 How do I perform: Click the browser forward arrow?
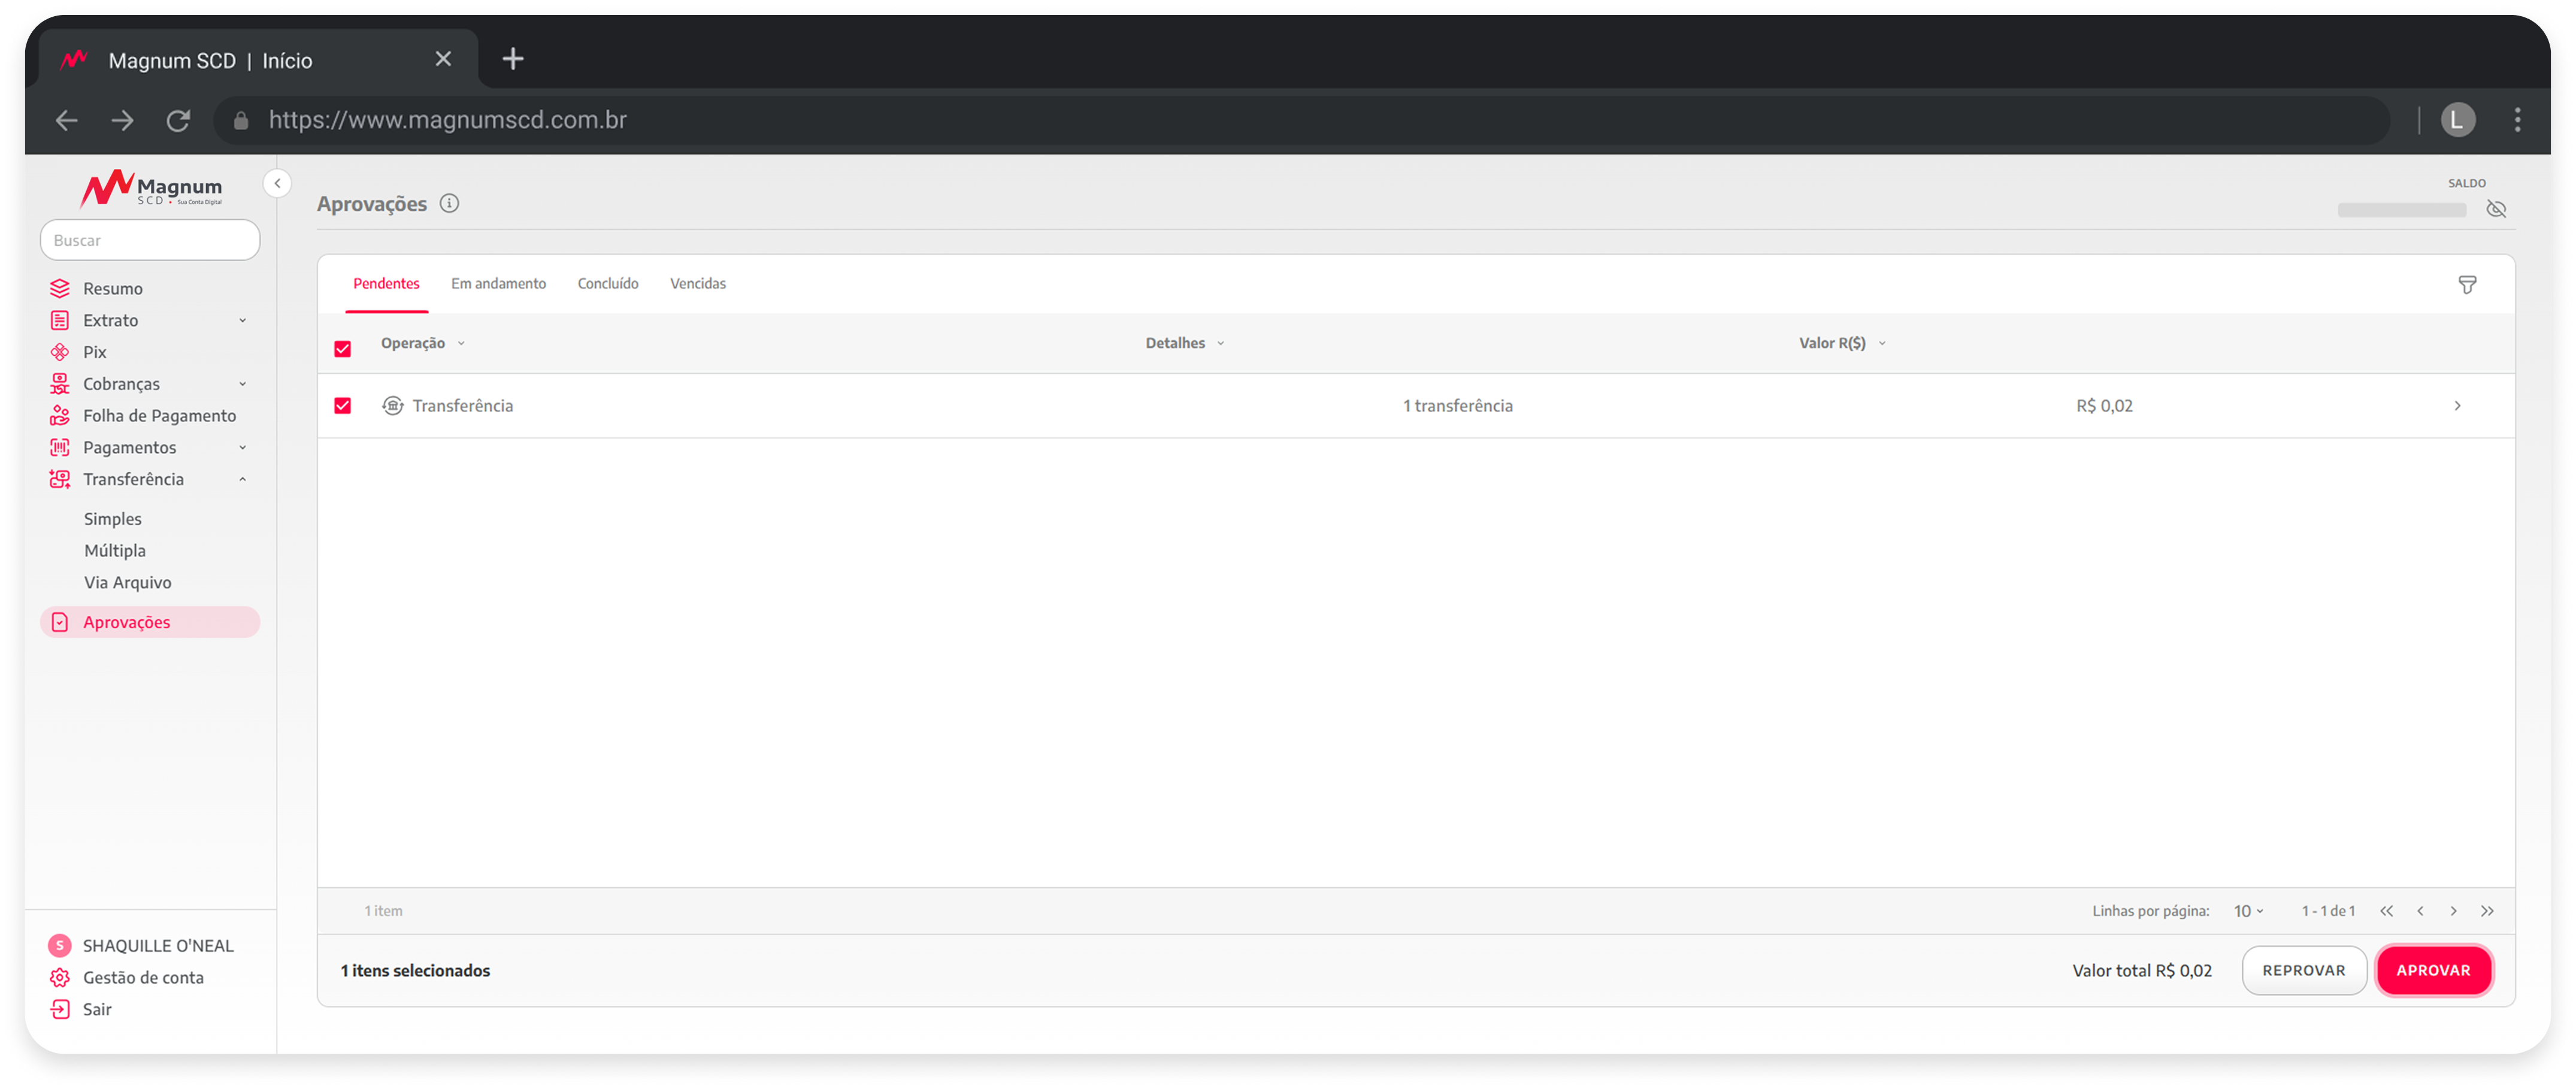click(122, 121)
